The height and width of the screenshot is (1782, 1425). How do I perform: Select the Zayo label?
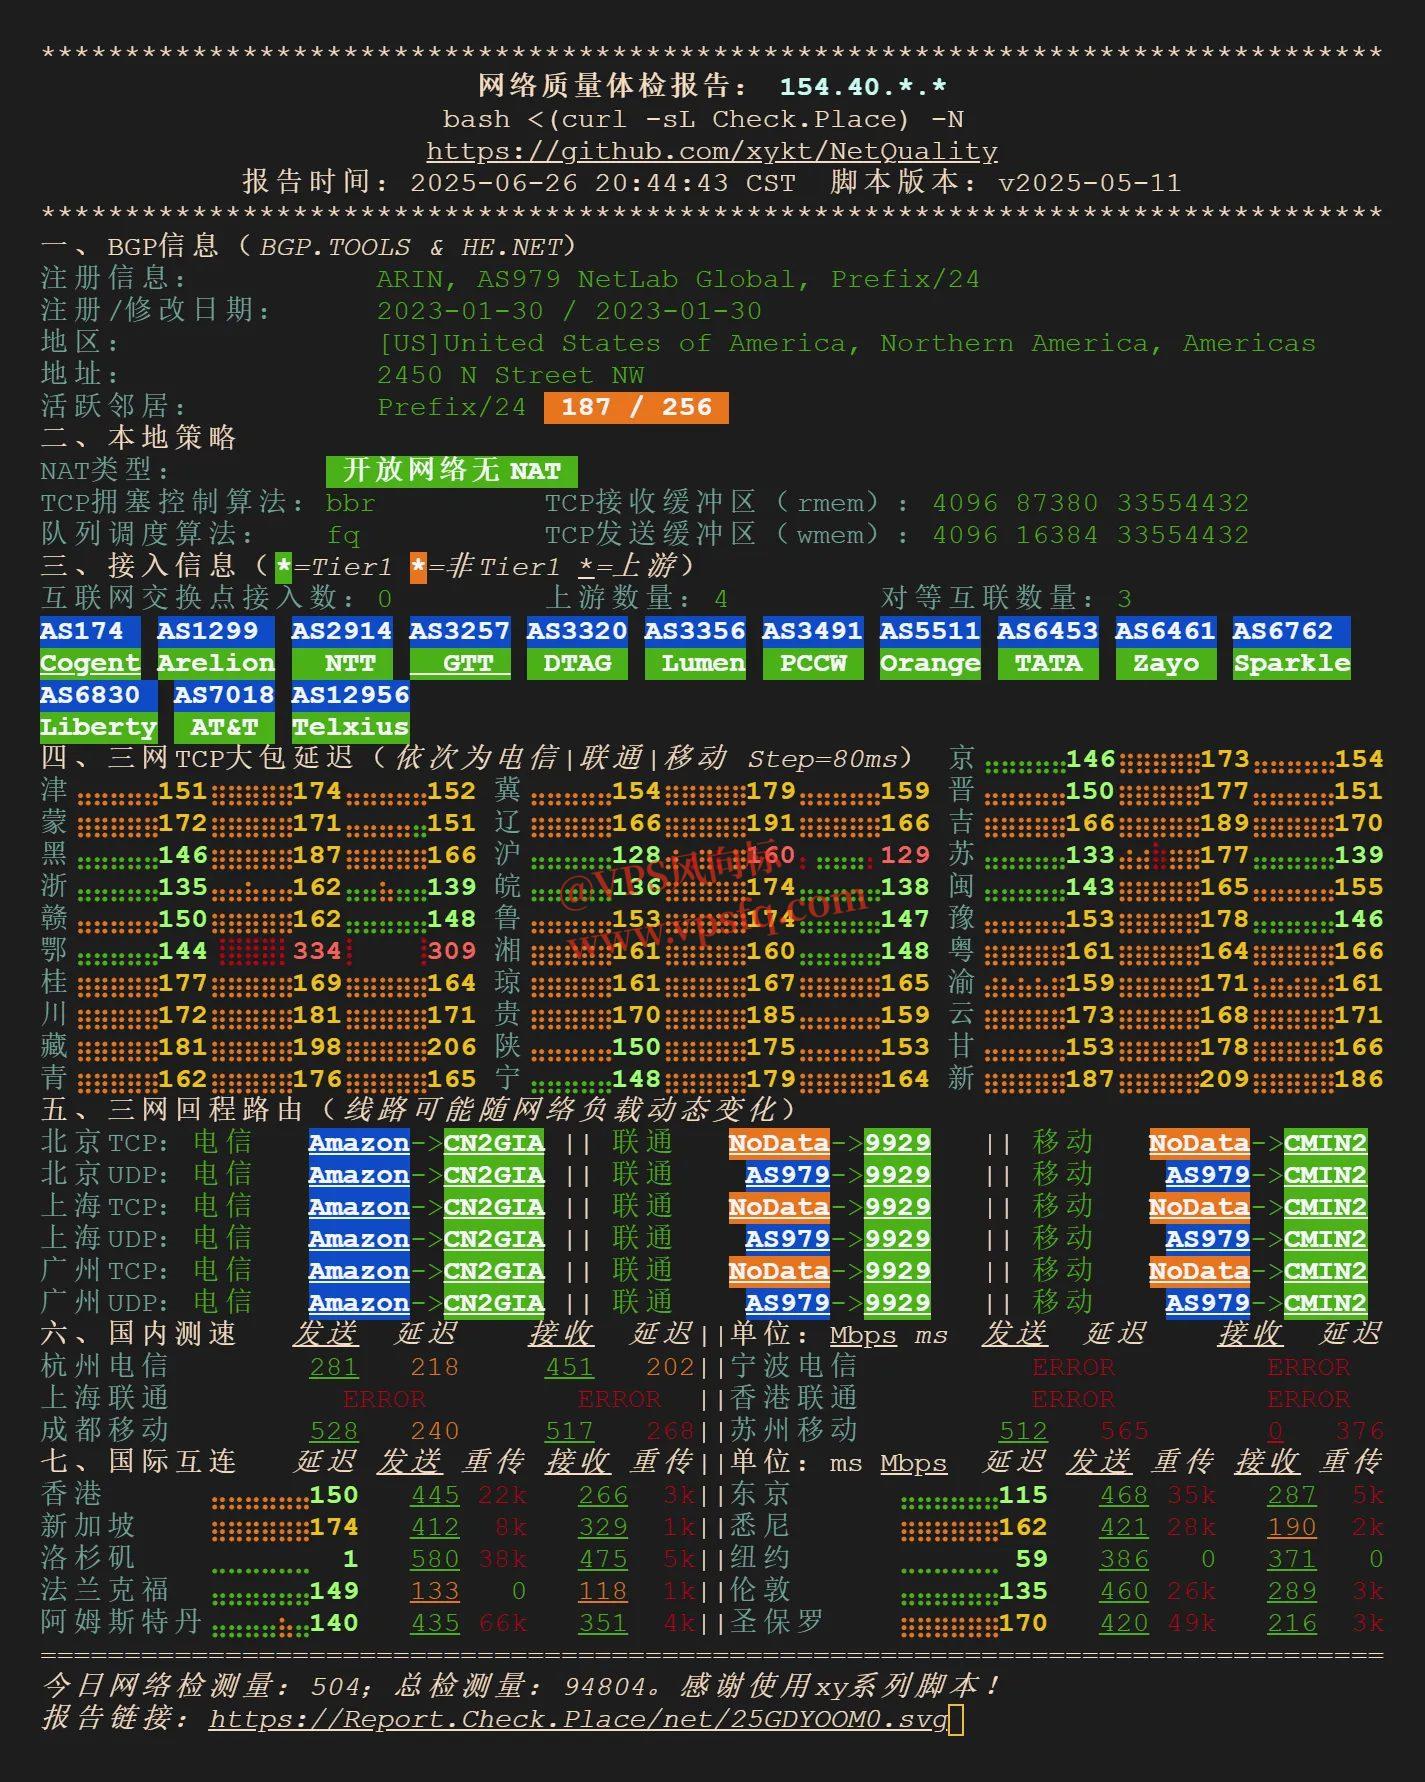pyautogui.click(x=1166, y=663)
